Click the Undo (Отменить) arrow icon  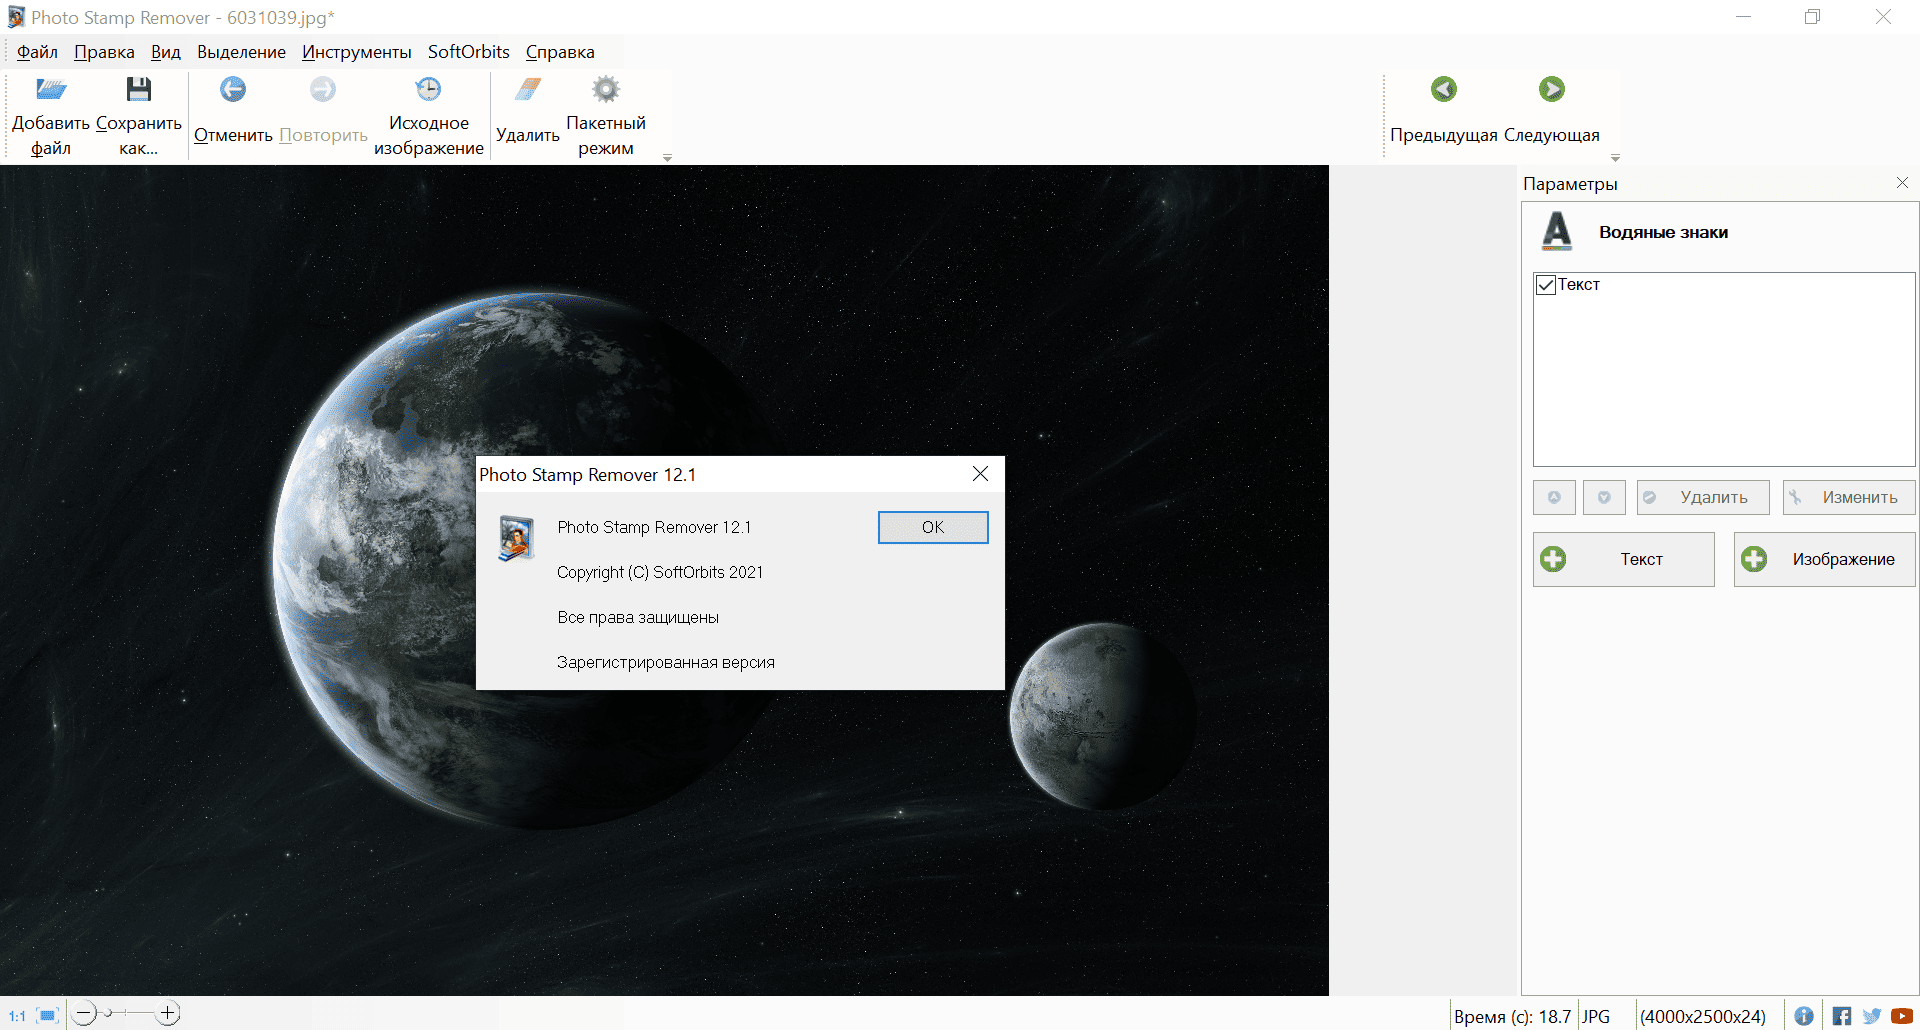(x=233, y=90)
